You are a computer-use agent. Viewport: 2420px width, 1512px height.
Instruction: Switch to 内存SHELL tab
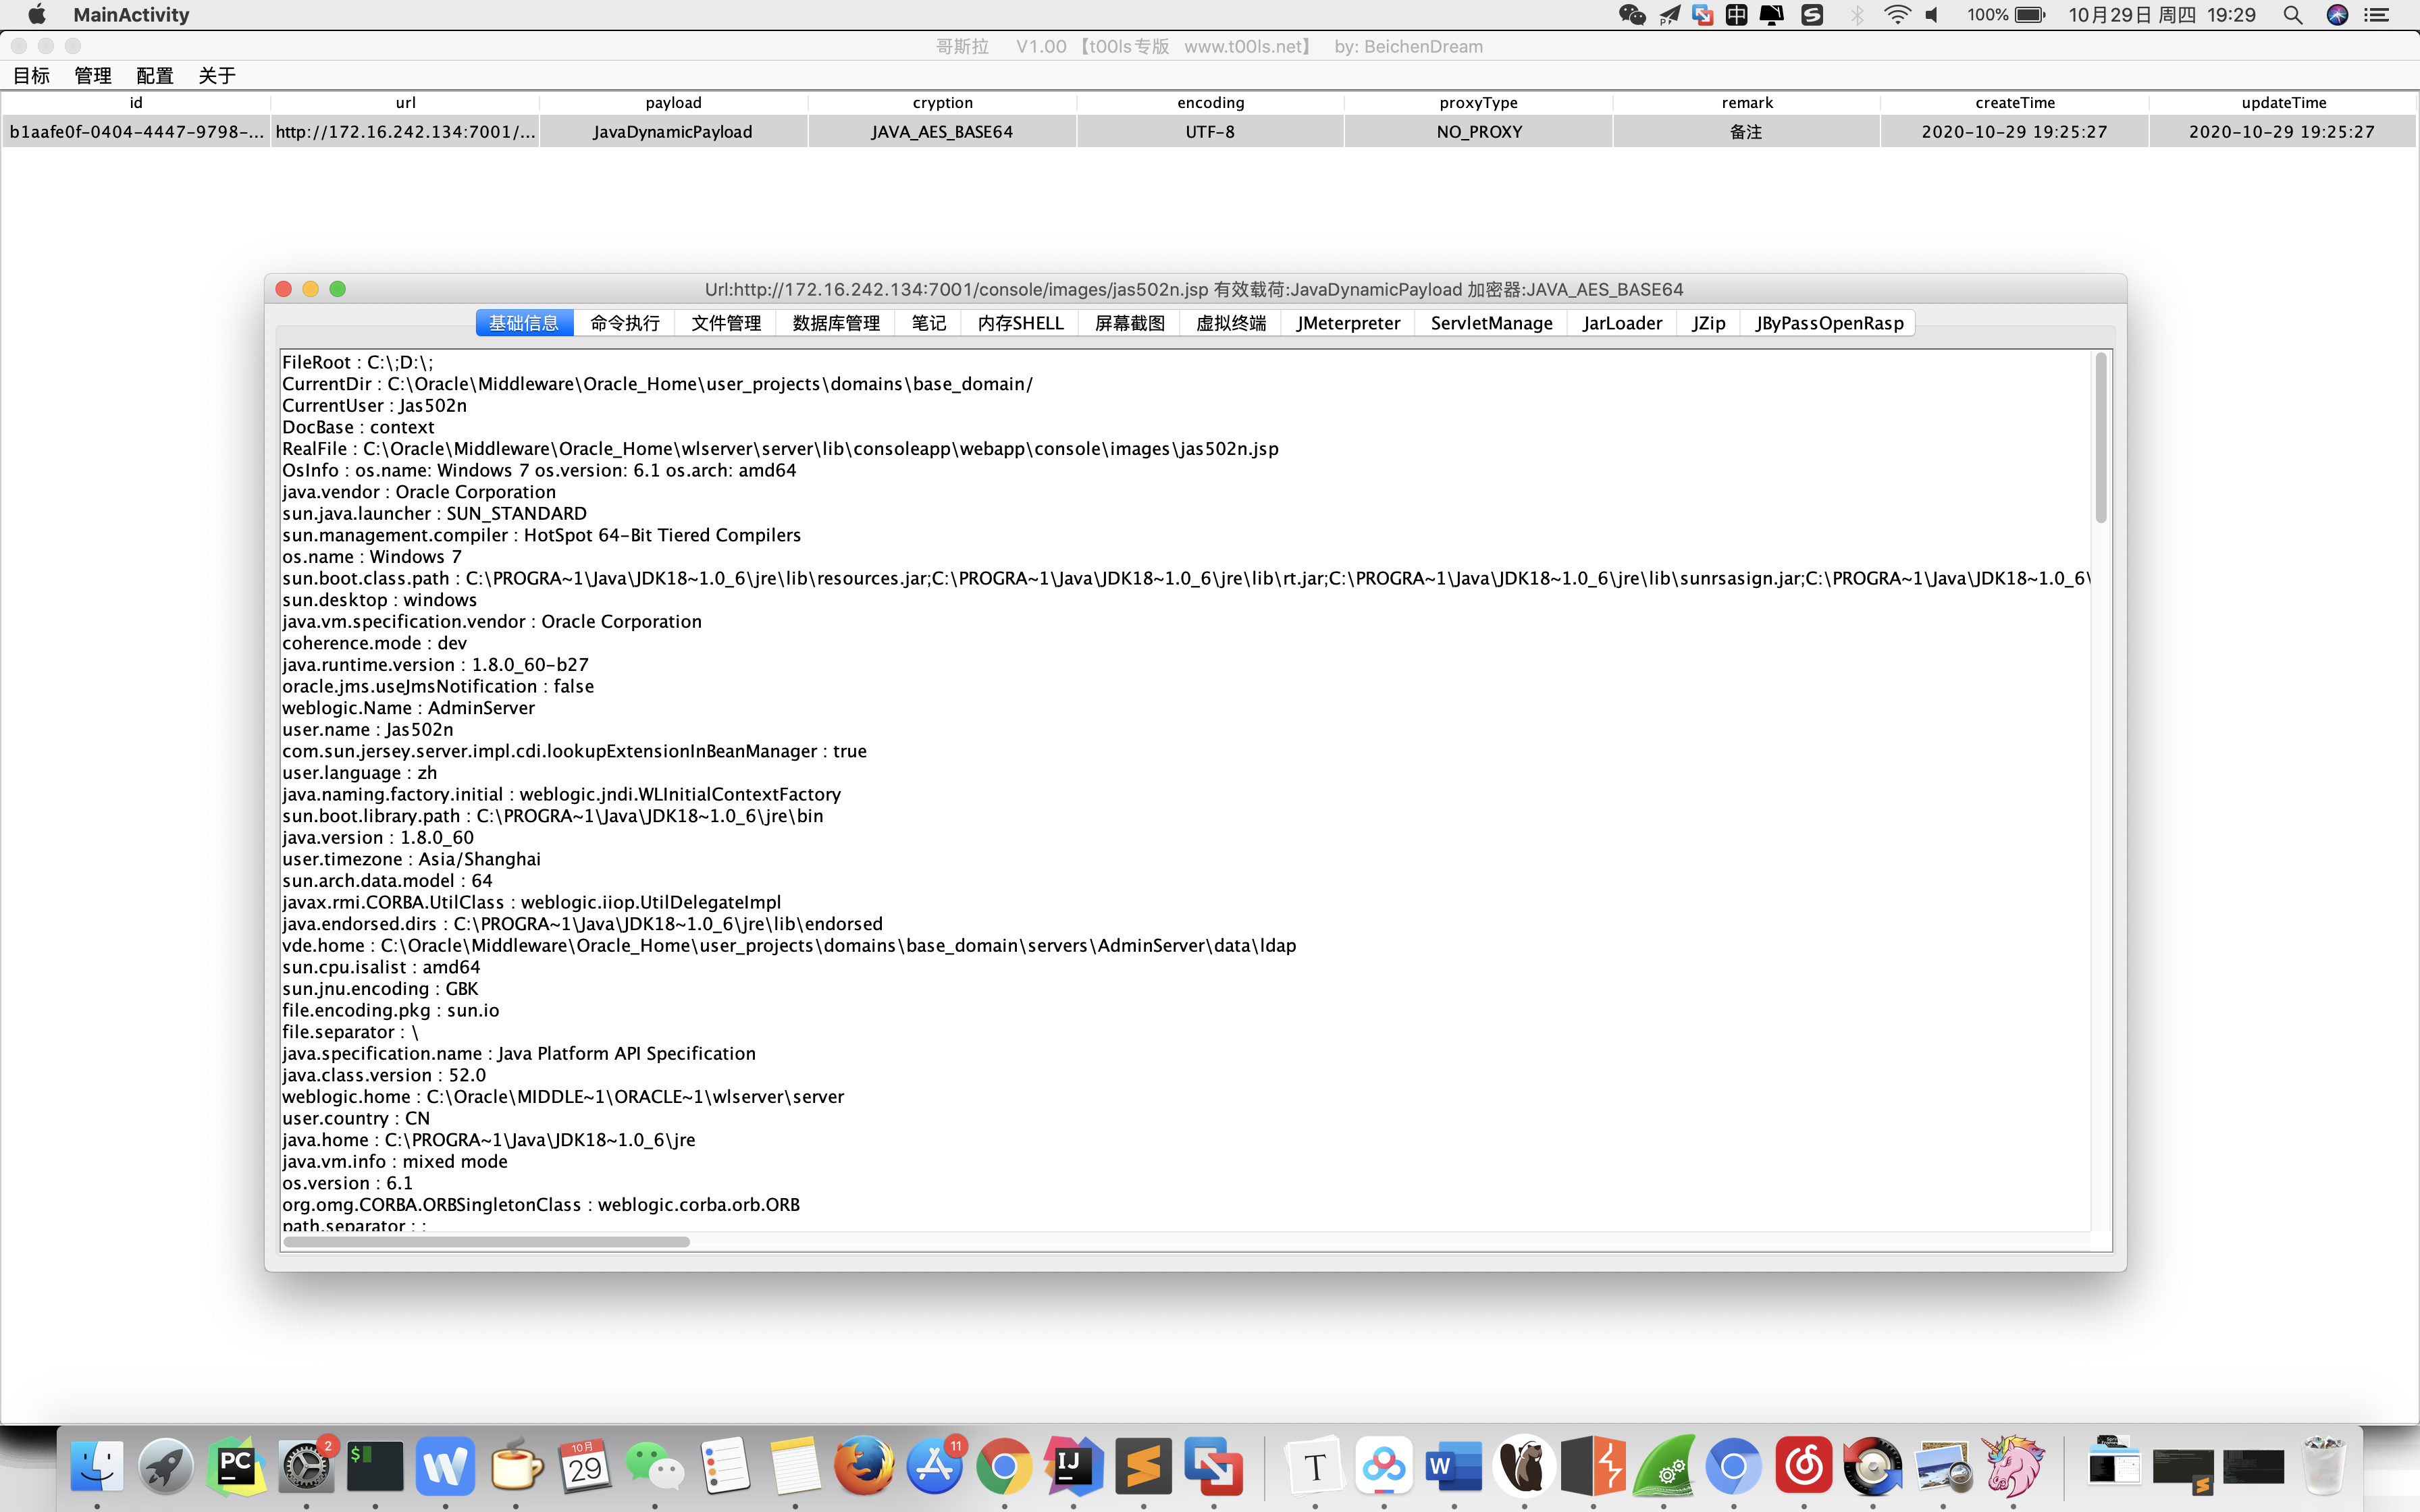(x=1020, y=323)
